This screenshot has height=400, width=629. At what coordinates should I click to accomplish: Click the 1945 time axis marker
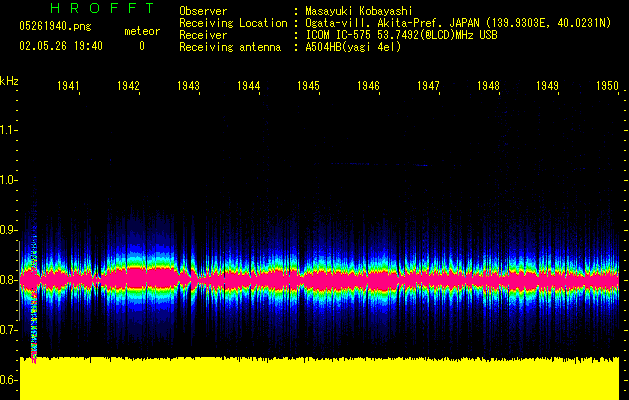coord(308,85)
